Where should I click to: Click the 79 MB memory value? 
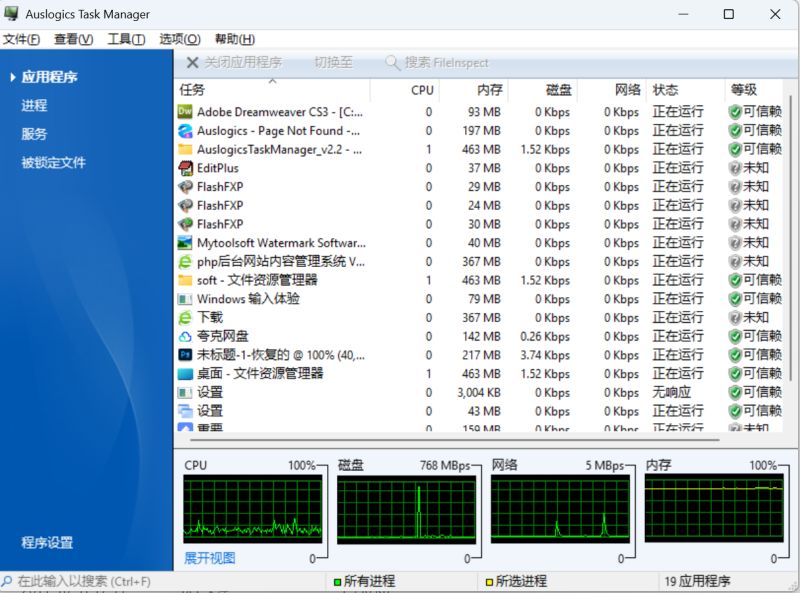tap(484, 299)
